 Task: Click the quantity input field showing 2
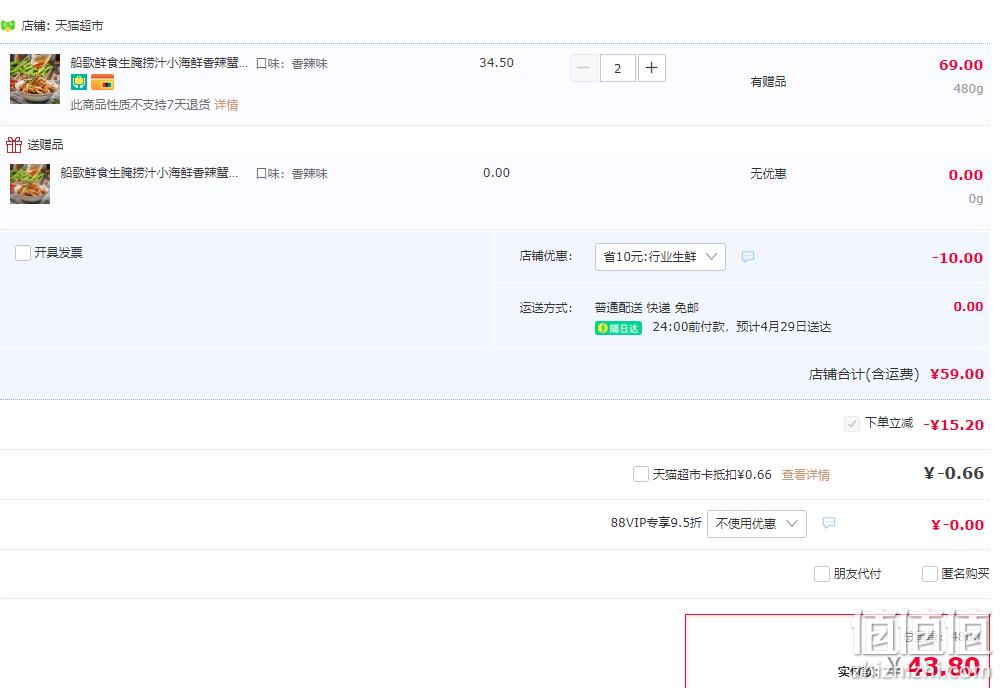(617, 68)
